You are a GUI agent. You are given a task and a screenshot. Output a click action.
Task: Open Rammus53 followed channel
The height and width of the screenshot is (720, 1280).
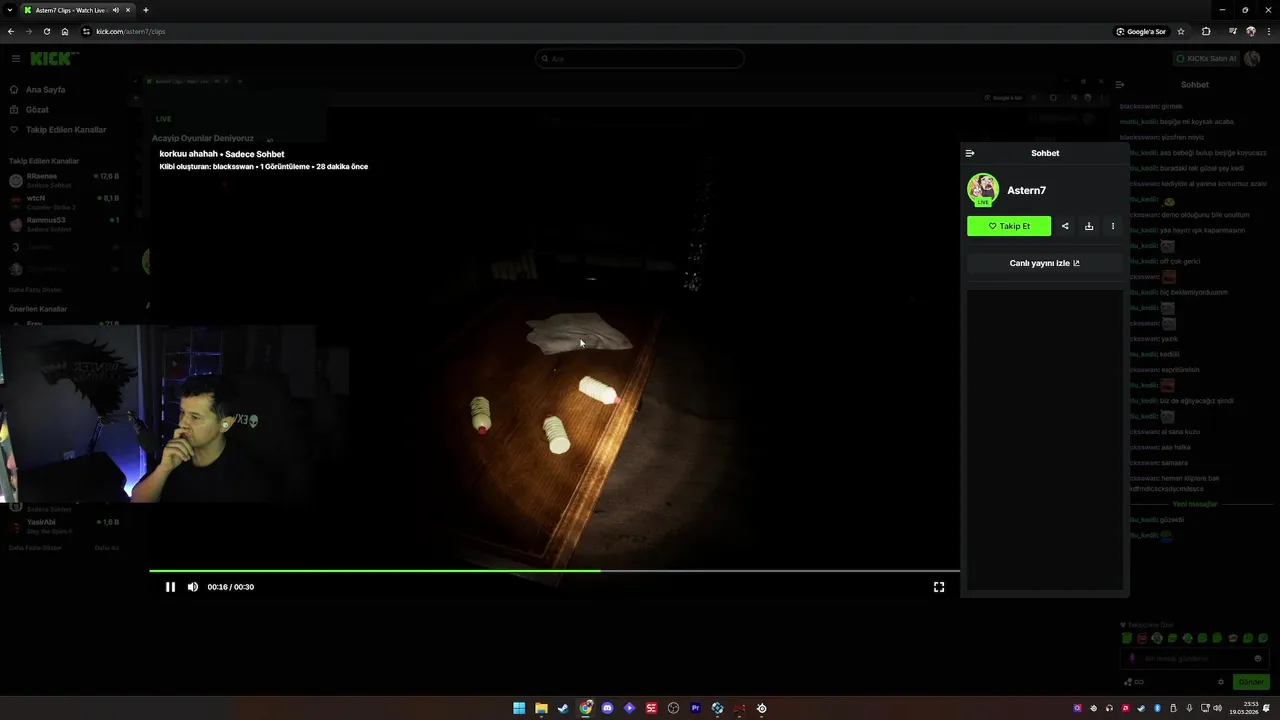point(64,224)
